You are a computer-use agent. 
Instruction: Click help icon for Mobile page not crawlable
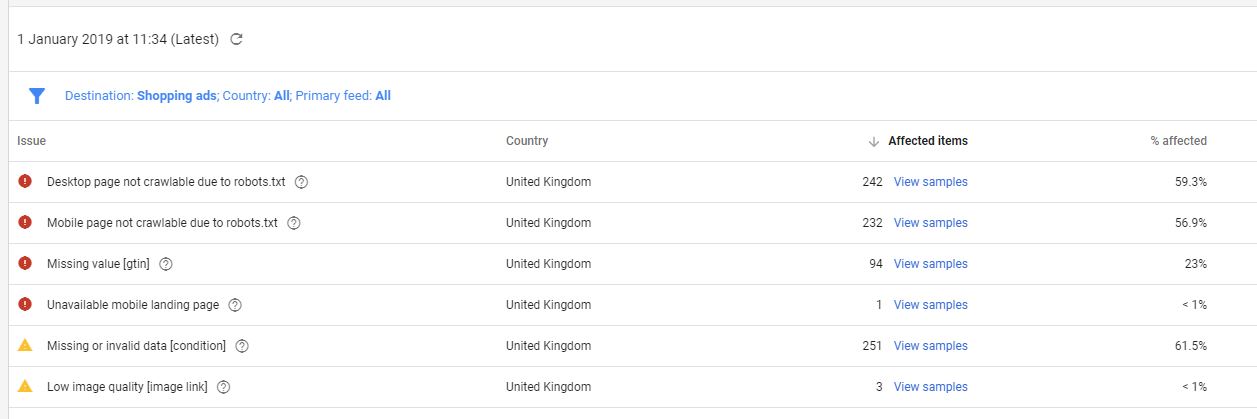[x=294, y=223]
